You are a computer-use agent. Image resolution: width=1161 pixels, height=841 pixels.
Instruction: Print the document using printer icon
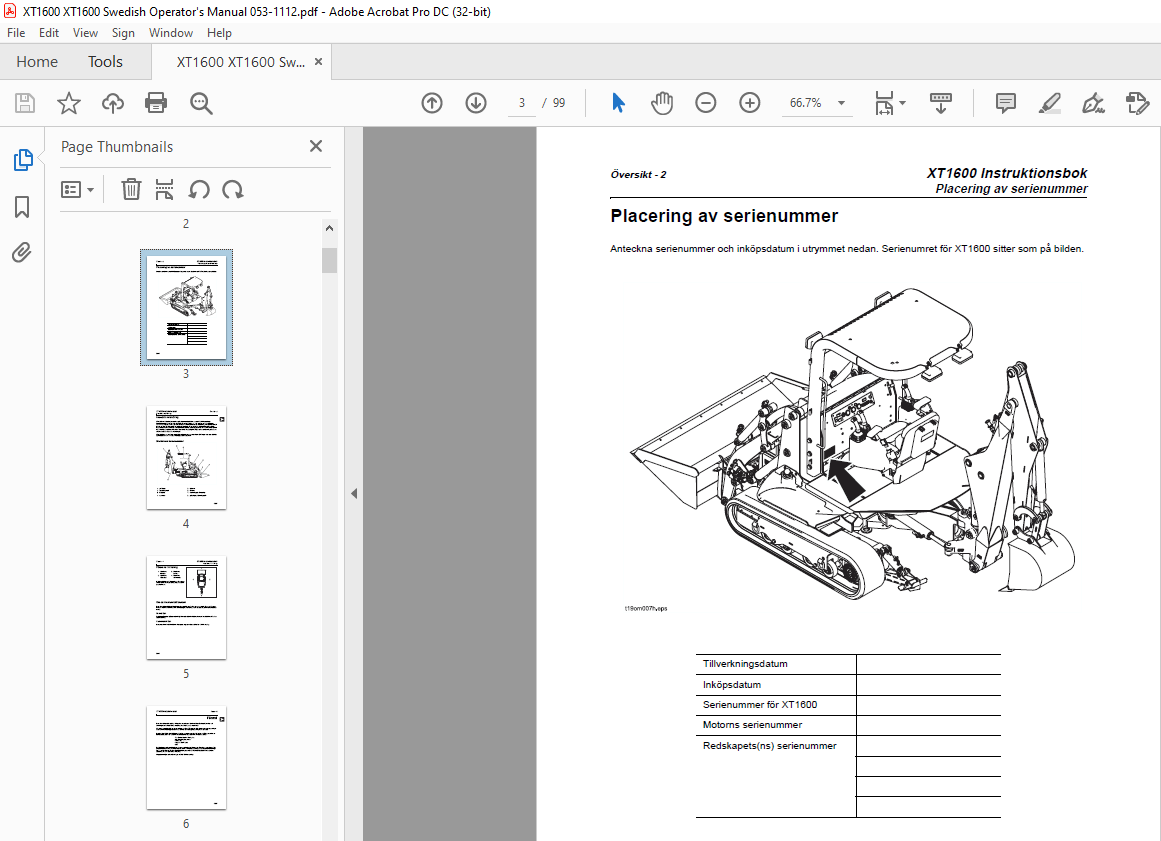156,103
